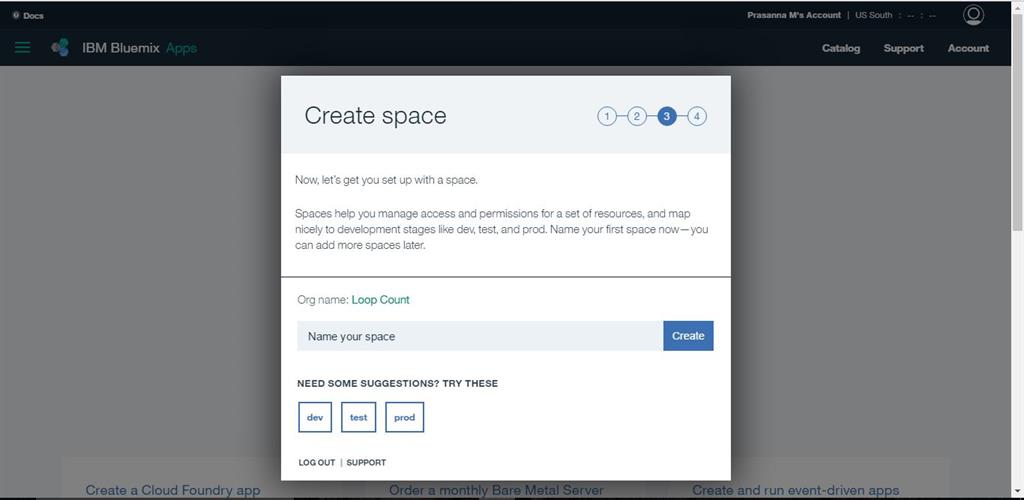Image resolution: width=1024 pixels, height=500 pixels.
Task: Click the scrollbar up arrow
Action: [x=1017, y=6]
